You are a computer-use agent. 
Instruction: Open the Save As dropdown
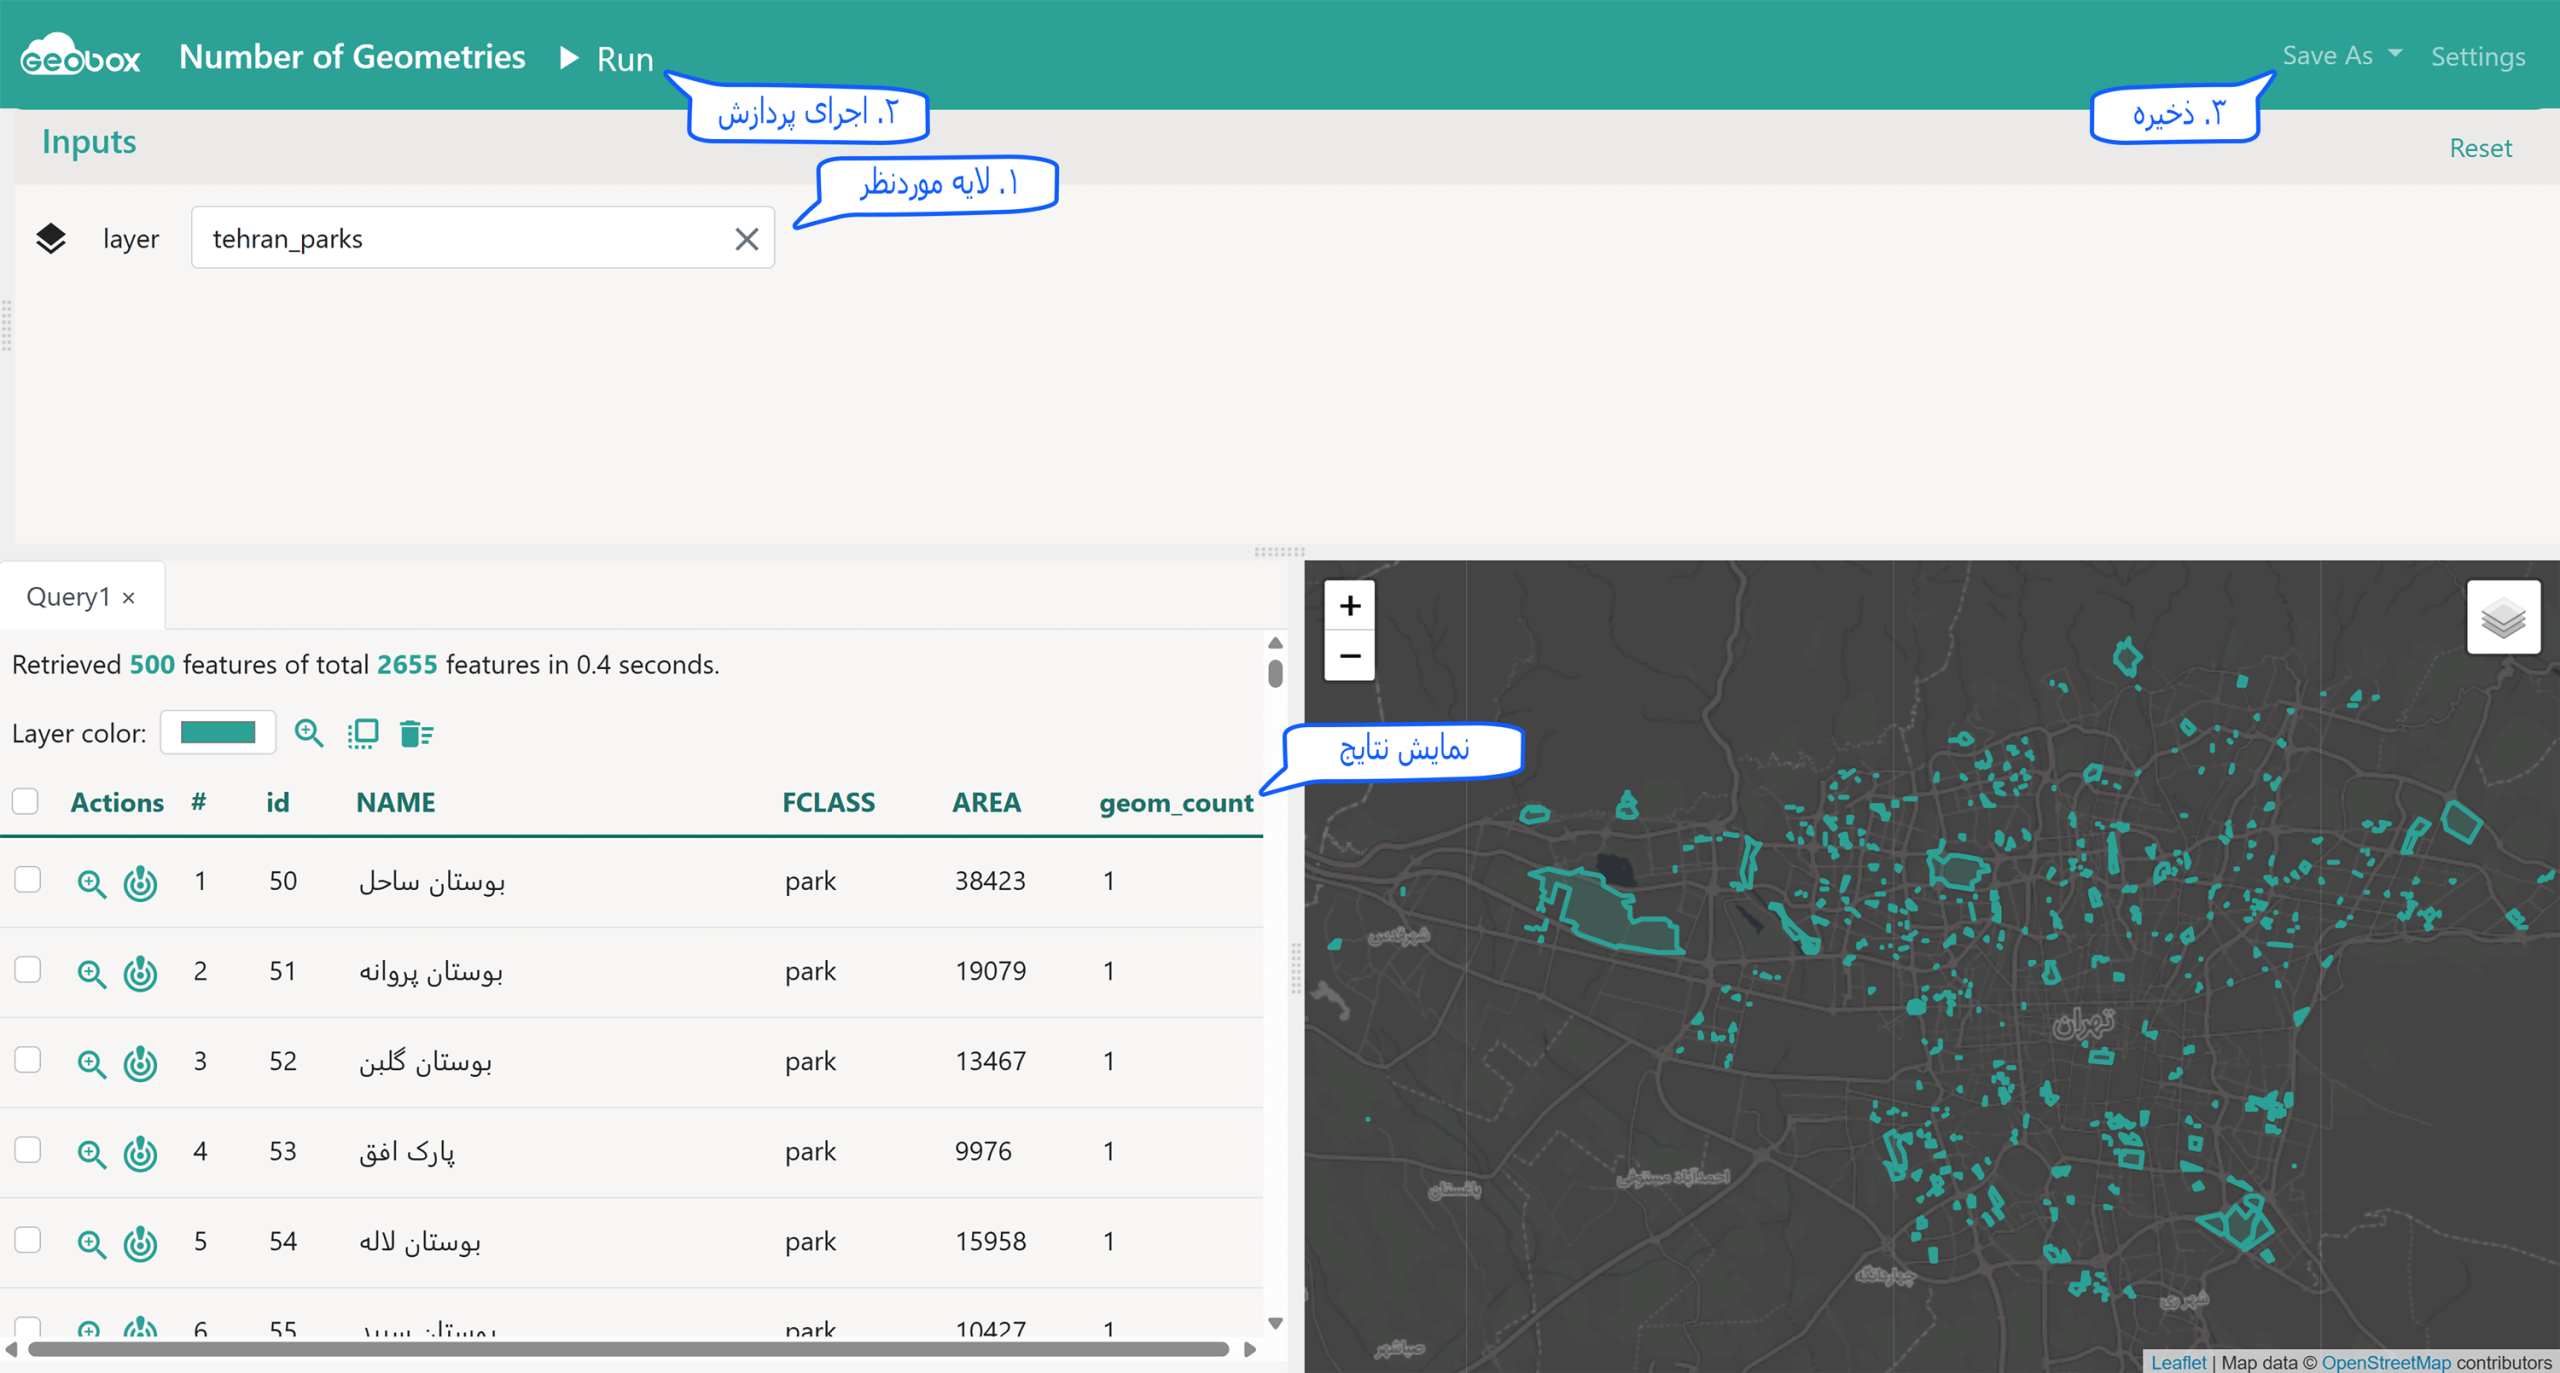(2341, 56)
